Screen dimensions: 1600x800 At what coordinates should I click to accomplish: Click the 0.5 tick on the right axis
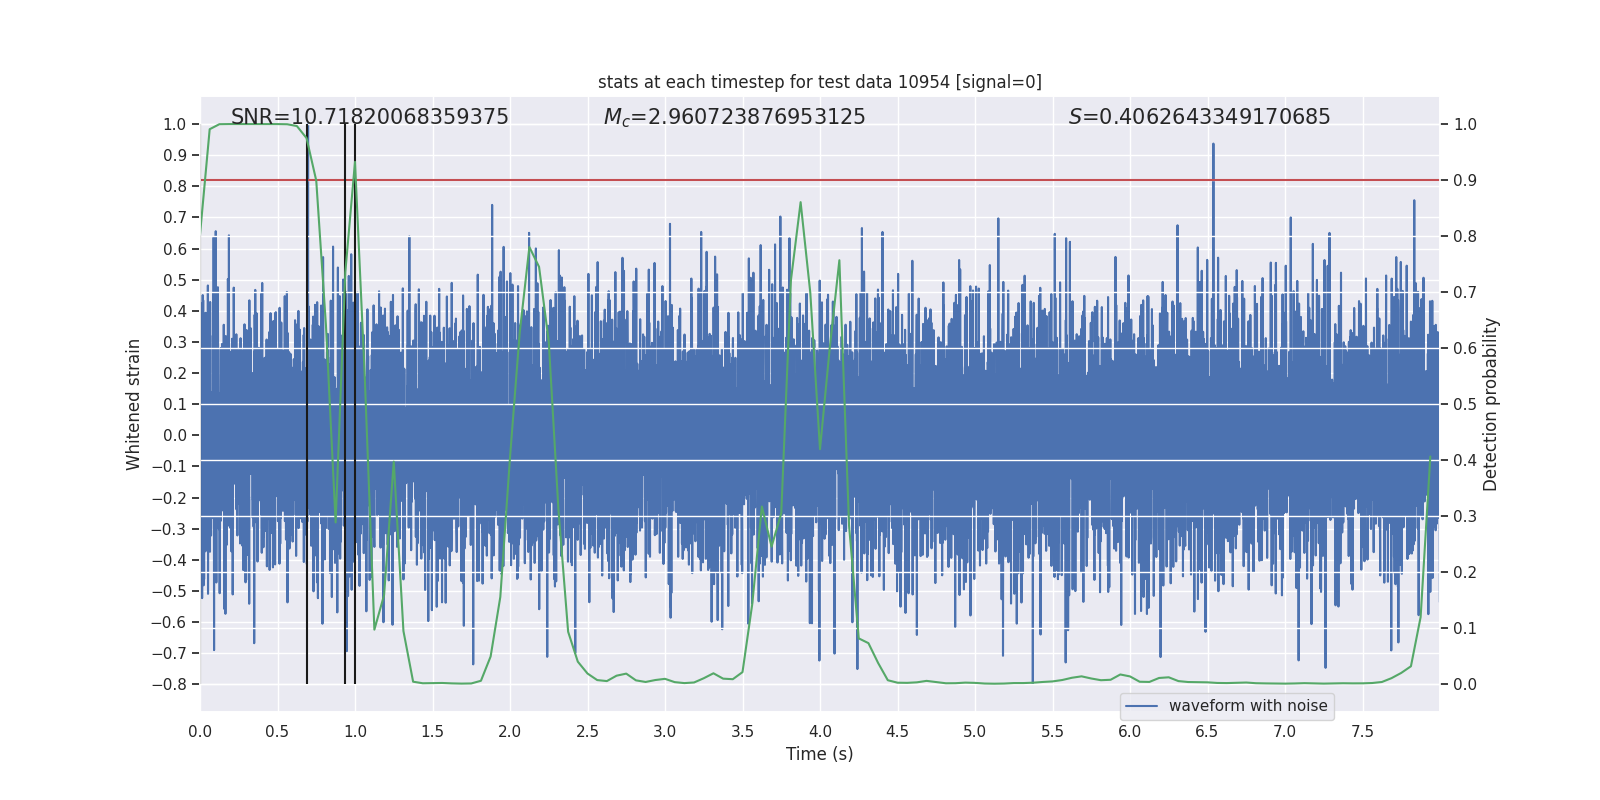tap(1465, 404)
